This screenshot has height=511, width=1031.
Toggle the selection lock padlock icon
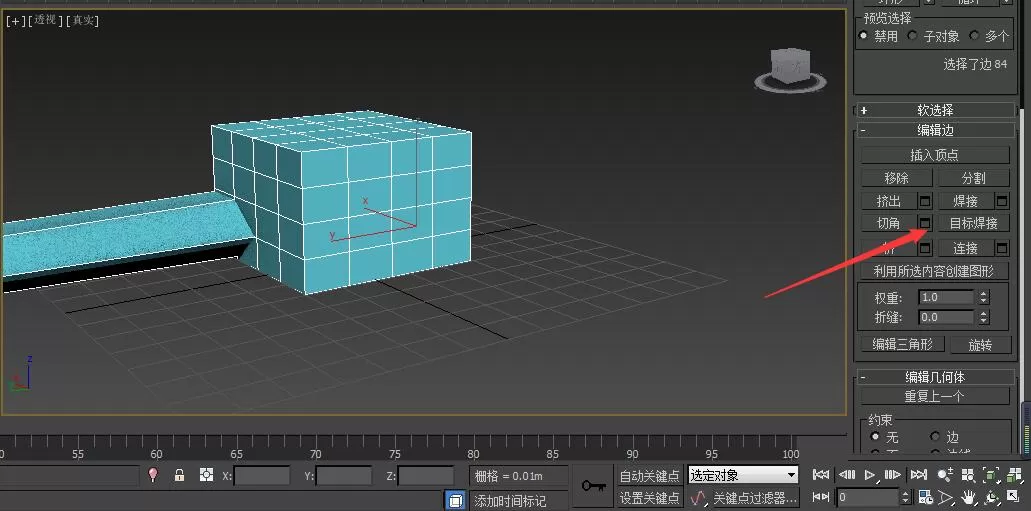180,475
